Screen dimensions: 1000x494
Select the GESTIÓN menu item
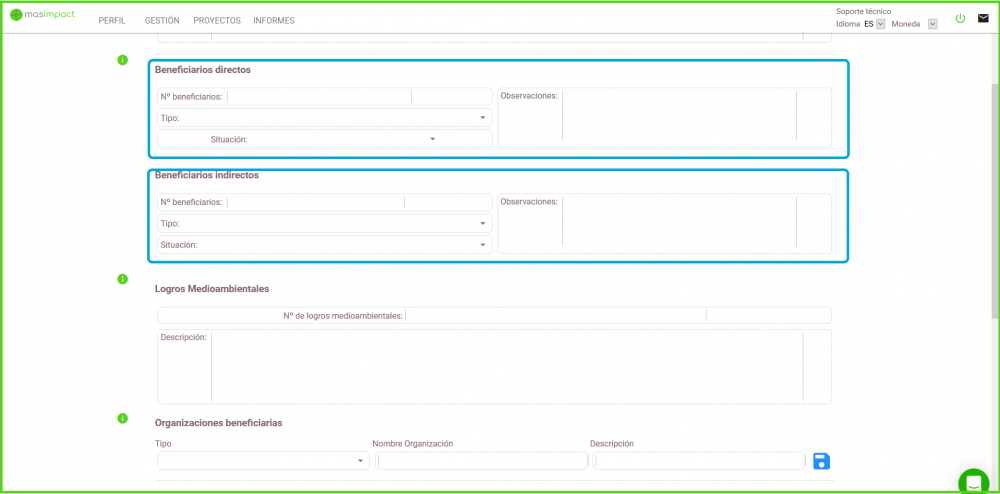(162, 20)
